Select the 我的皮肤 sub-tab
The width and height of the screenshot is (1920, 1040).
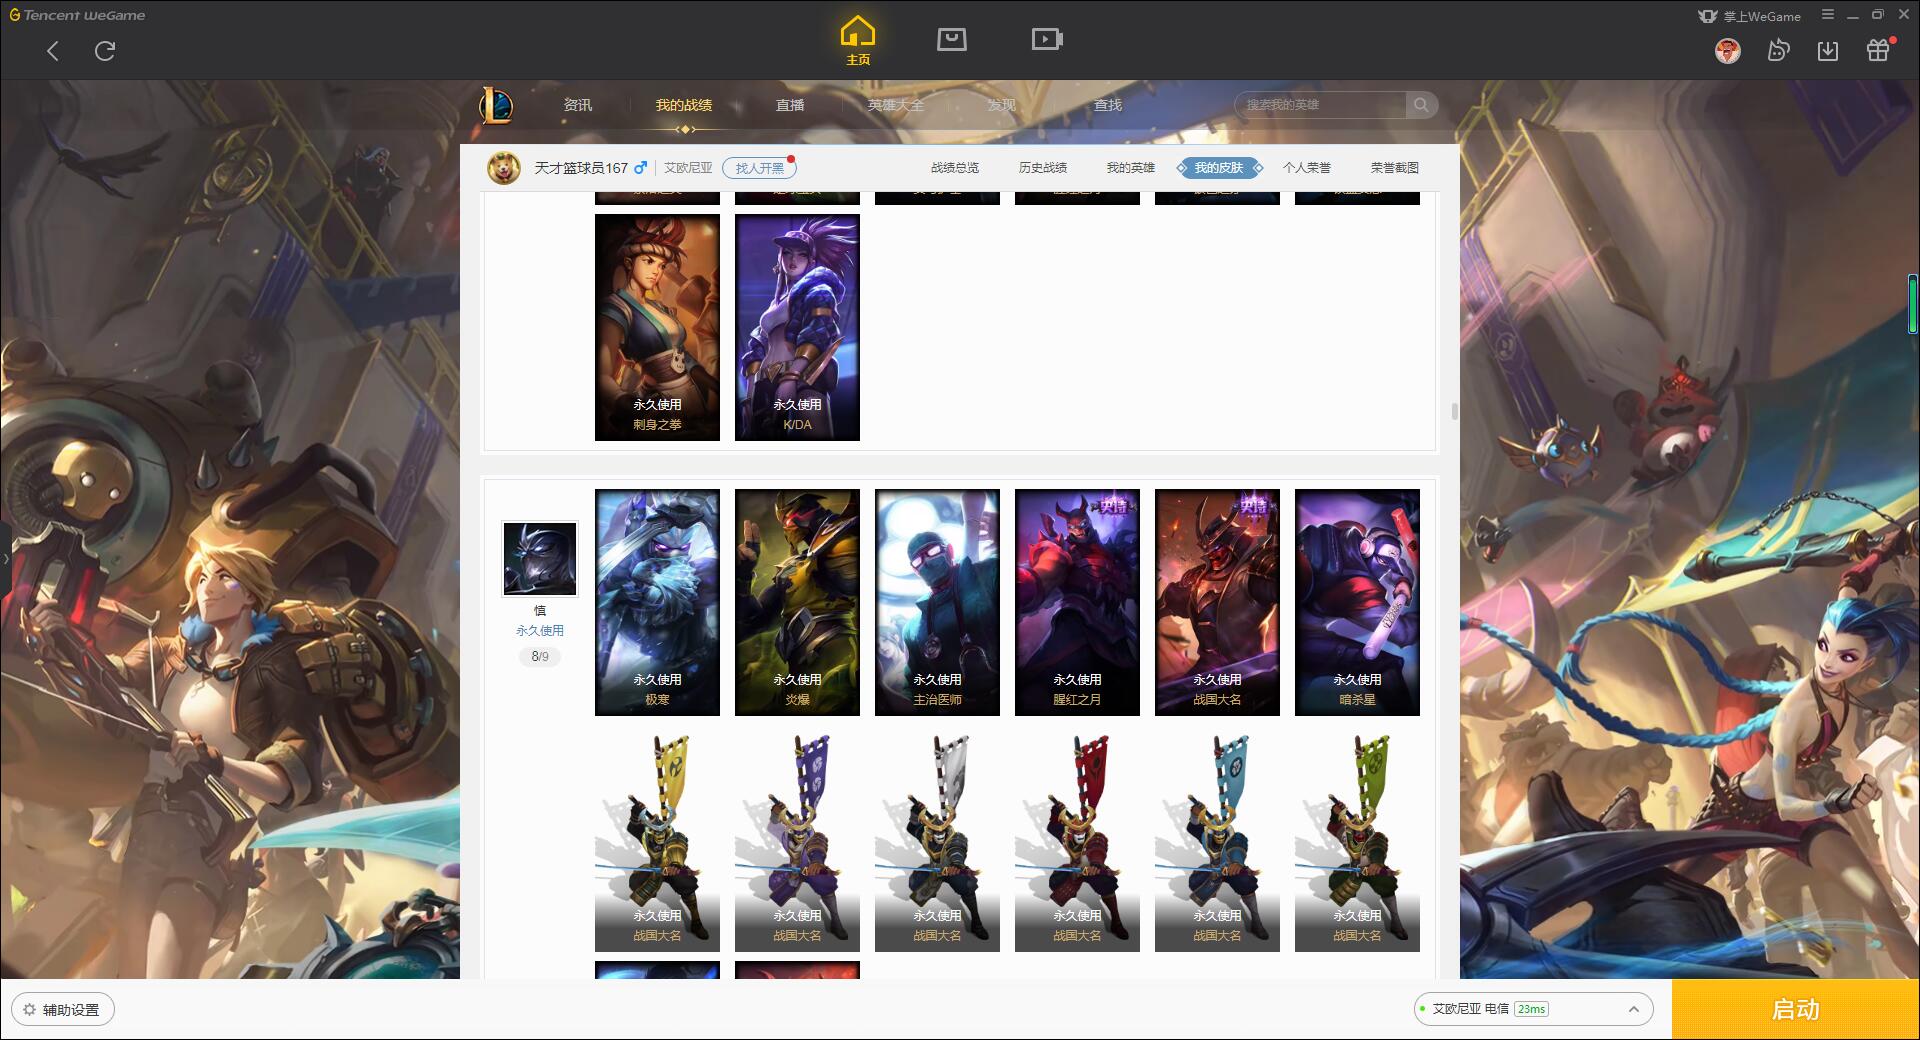pos(1219,168)
